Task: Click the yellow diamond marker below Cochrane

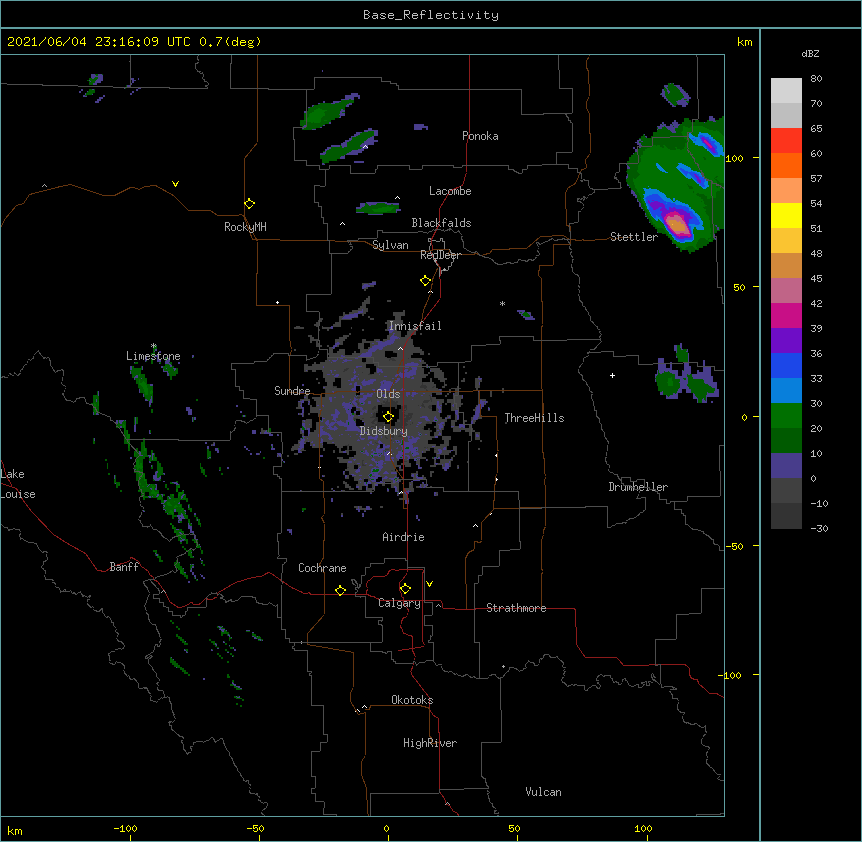Action: [x=340, y=590]
